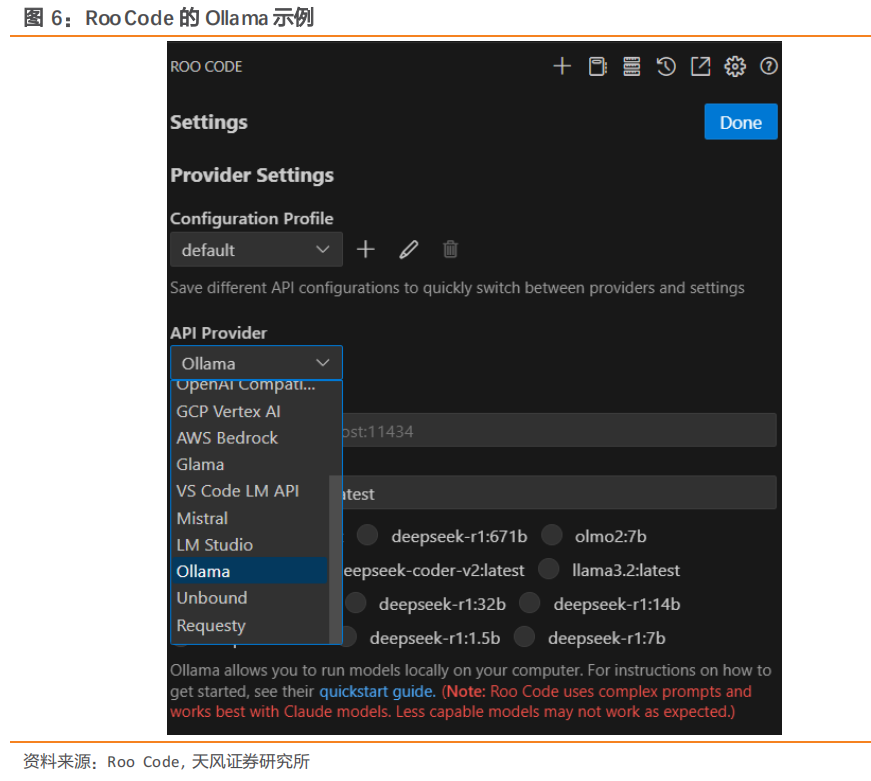Pop out Roo Code into the editor

coord(700,66)
